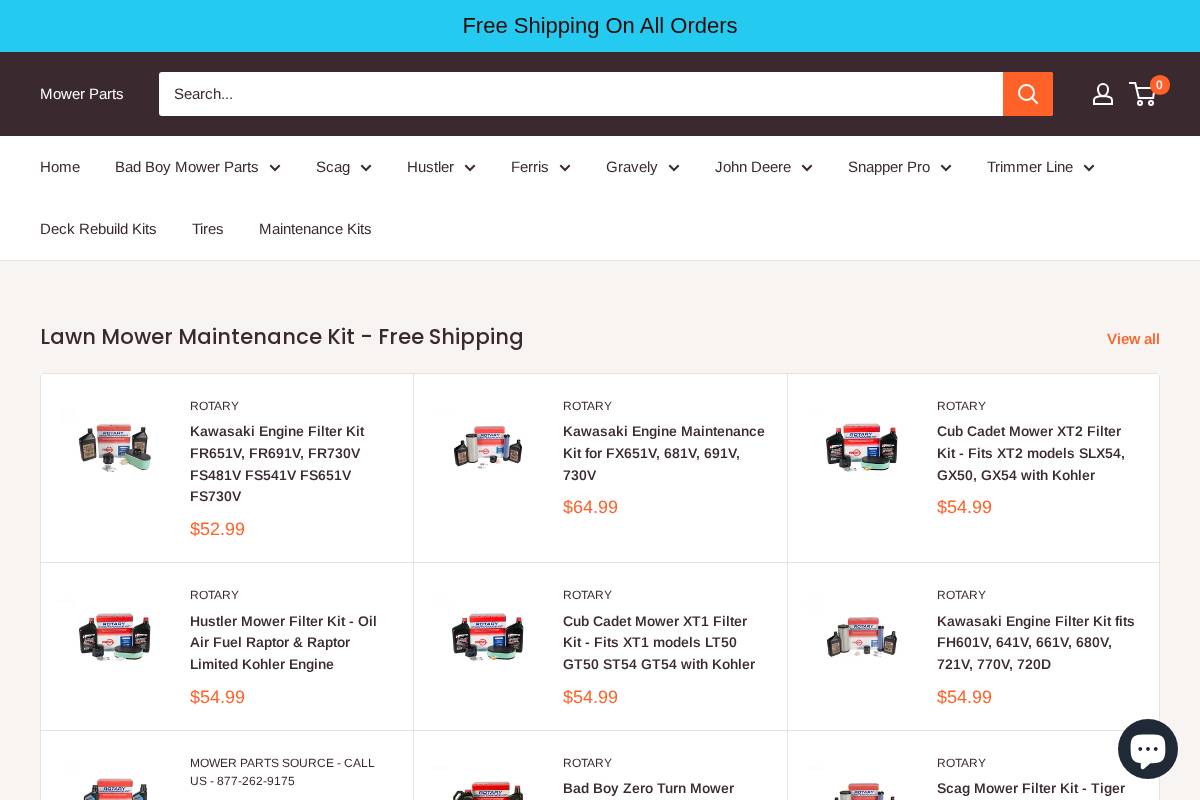Open the shopping cart icon
This screenshot has width=1200, height=800.
click(1142, 94)
